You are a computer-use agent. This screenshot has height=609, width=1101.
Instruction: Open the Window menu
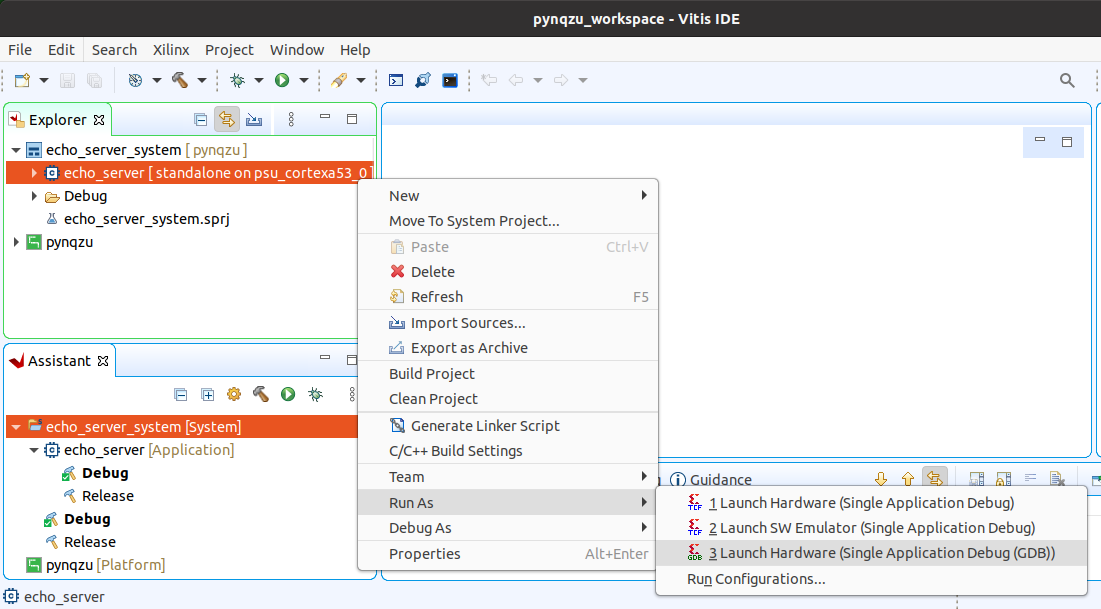(x=297, y=50)
